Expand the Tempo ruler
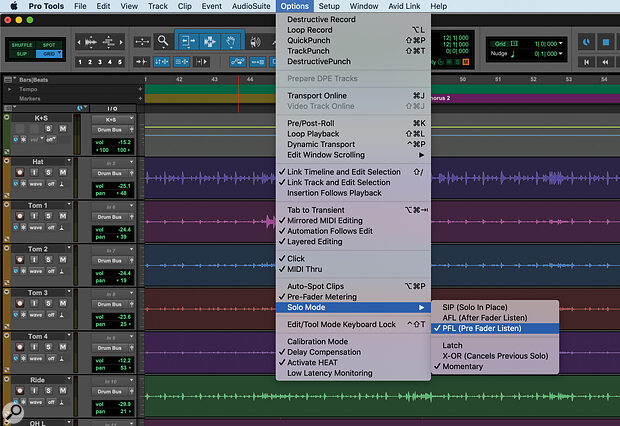Screen dimensions: 620x426 click(x=9, y=89)
